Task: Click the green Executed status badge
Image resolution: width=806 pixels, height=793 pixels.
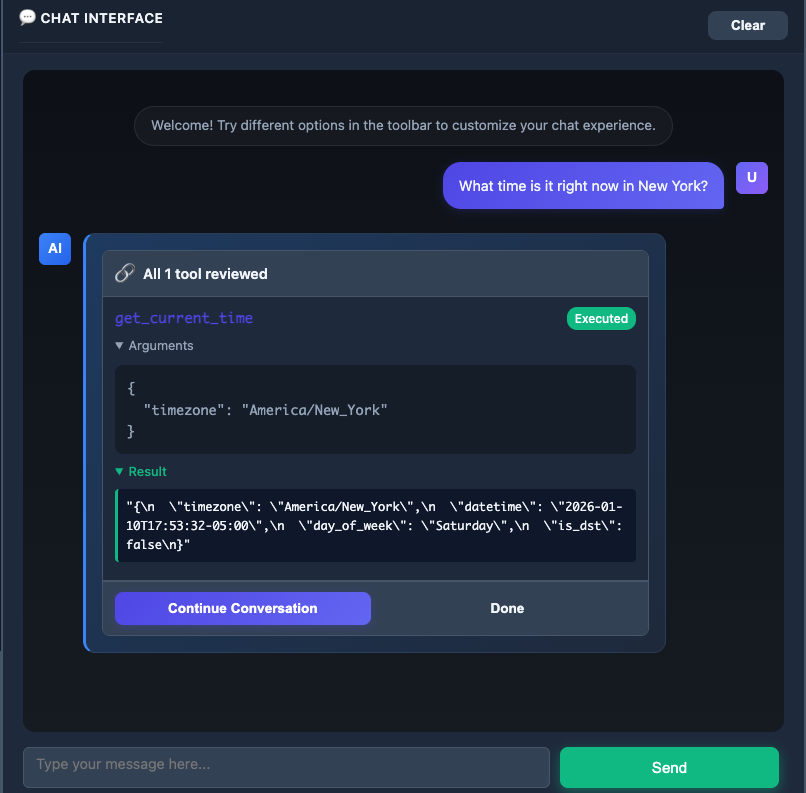Action: point(601,319)
